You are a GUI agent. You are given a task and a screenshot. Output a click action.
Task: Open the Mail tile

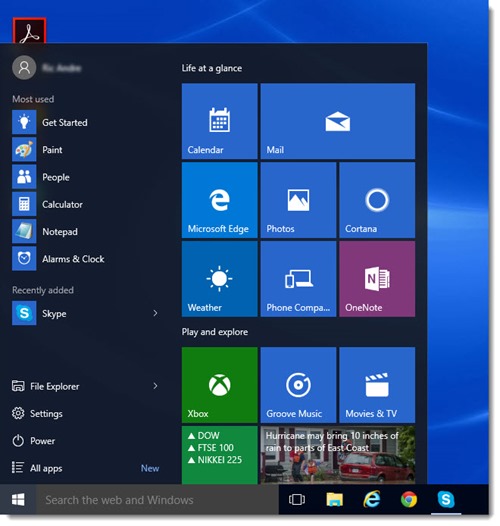click(x=338, y=121)
